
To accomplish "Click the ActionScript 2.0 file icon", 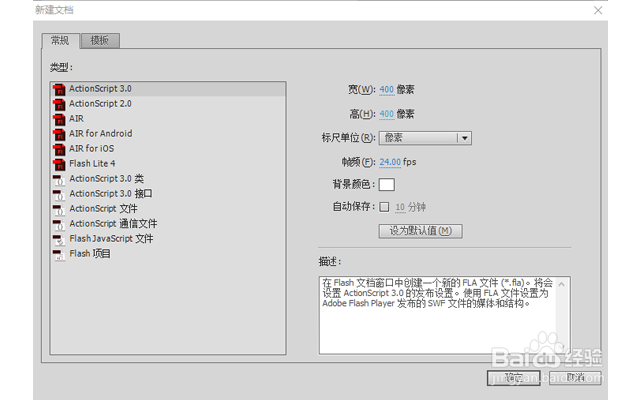I will coord(59,104).
